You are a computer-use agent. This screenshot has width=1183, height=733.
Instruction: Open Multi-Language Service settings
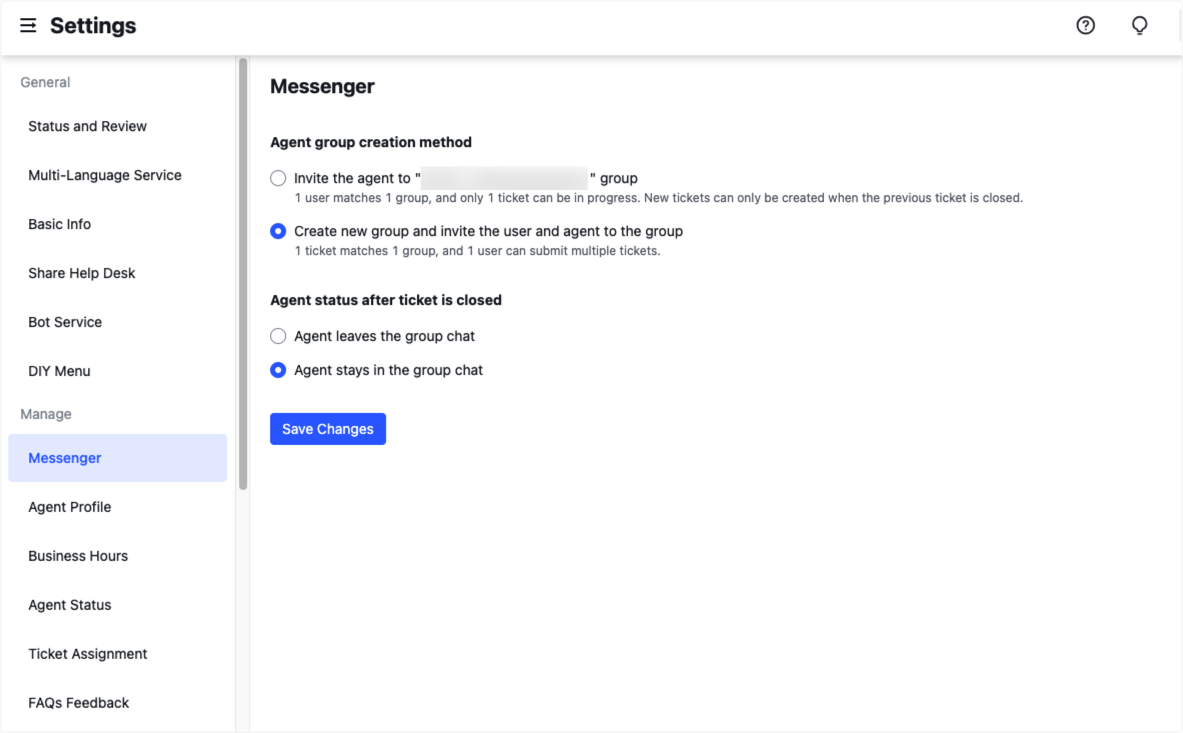pos(104,175)
